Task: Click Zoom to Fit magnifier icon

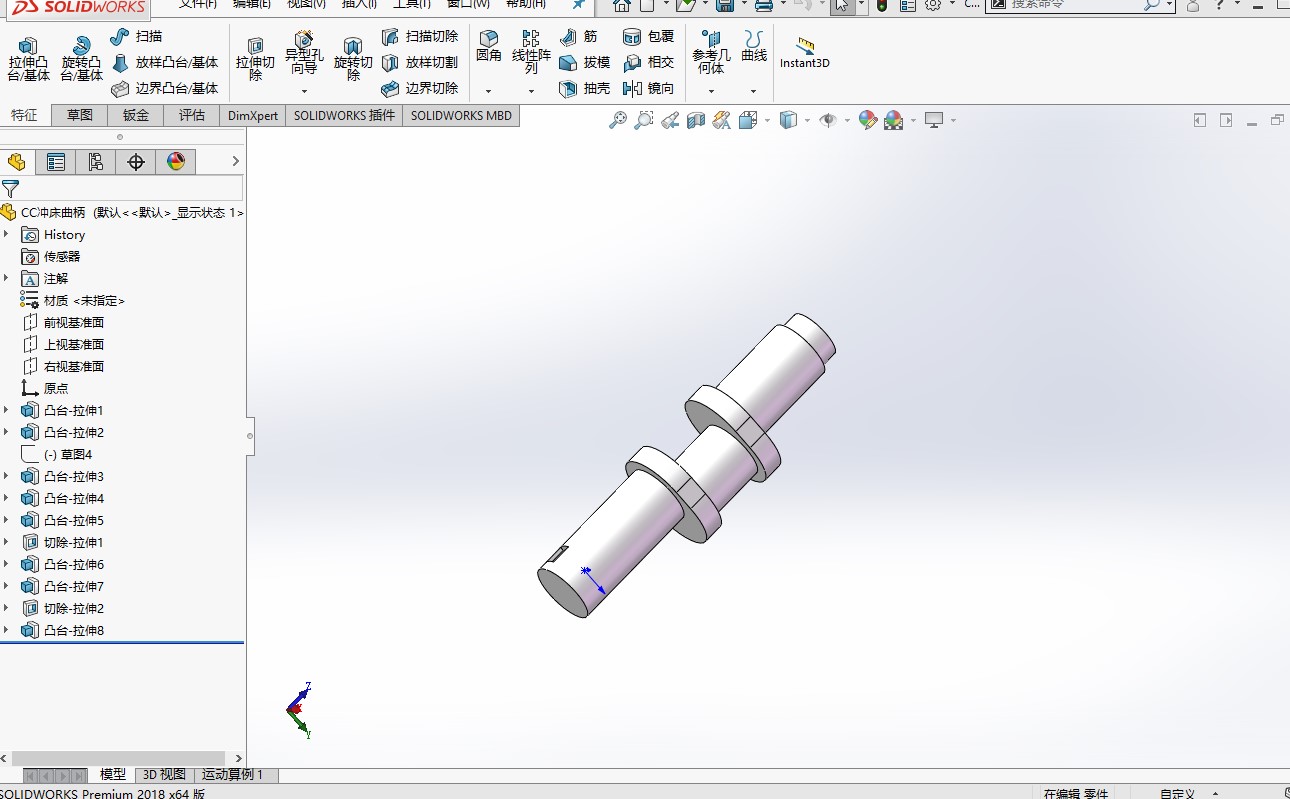Action: (618, 121)
